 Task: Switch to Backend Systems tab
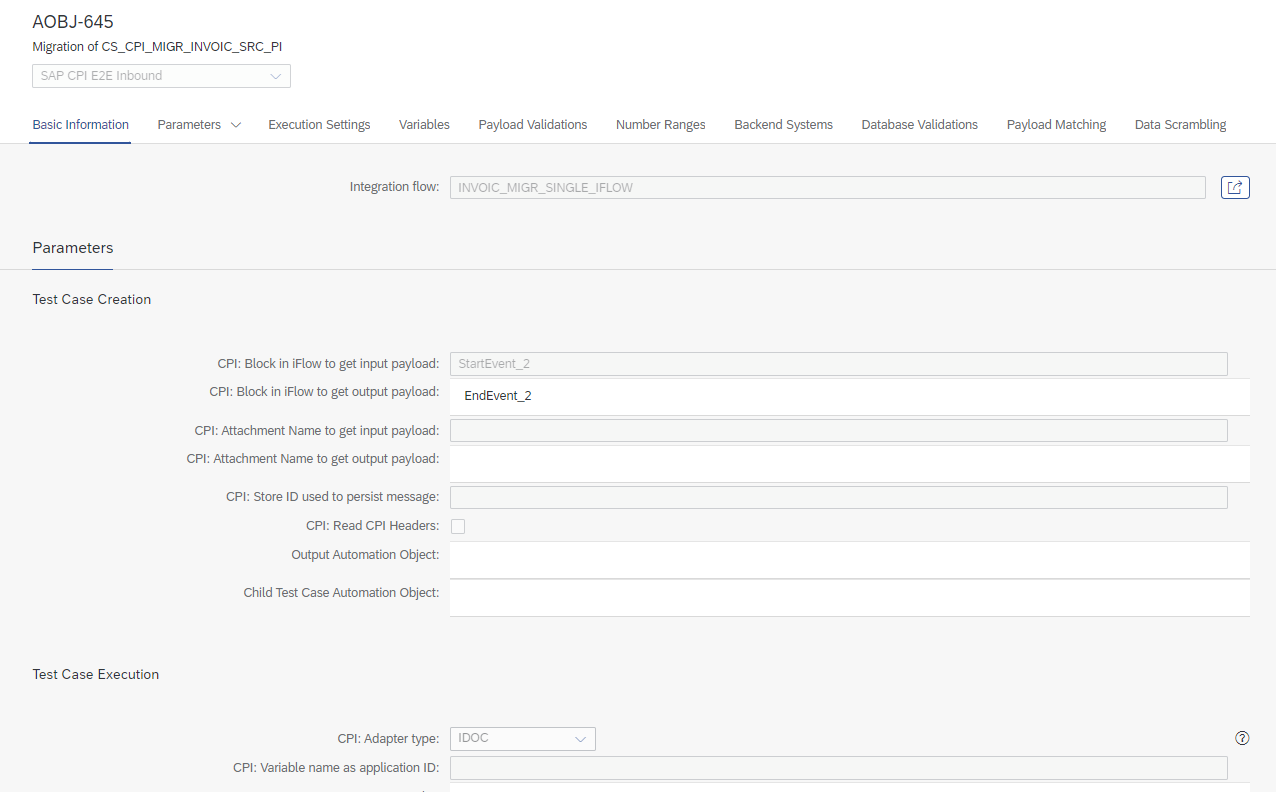(783, 125)
